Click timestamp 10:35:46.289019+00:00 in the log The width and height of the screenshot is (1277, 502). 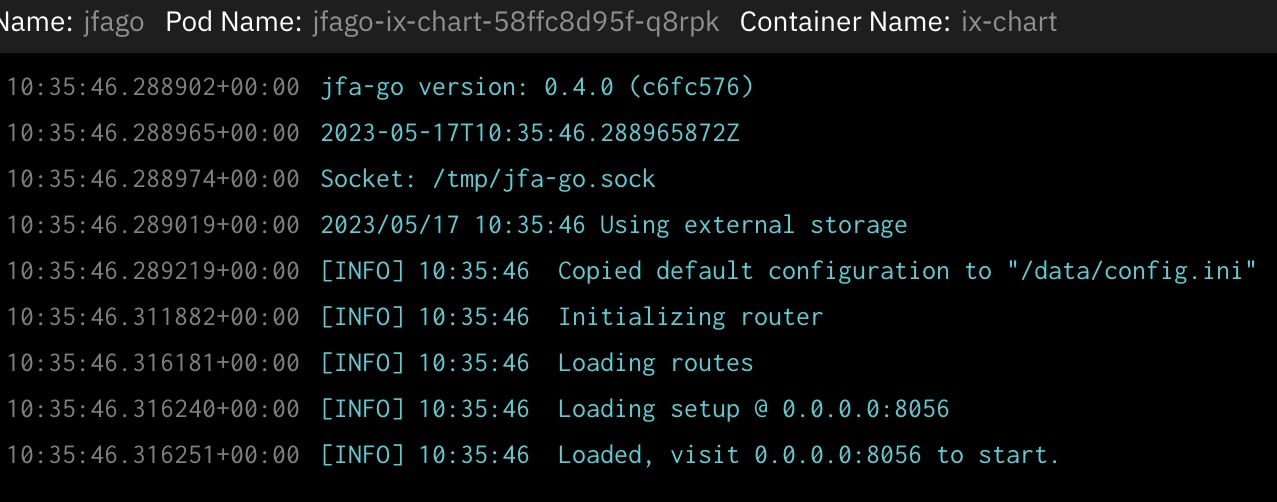point(153,225)
